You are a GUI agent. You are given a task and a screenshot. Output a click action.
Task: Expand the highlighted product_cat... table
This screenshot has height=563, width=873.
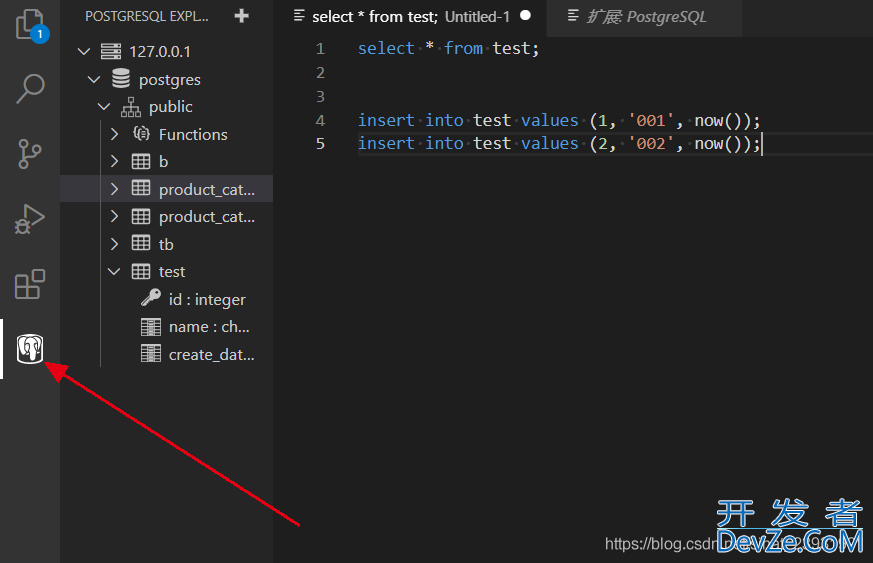[114, 189]
